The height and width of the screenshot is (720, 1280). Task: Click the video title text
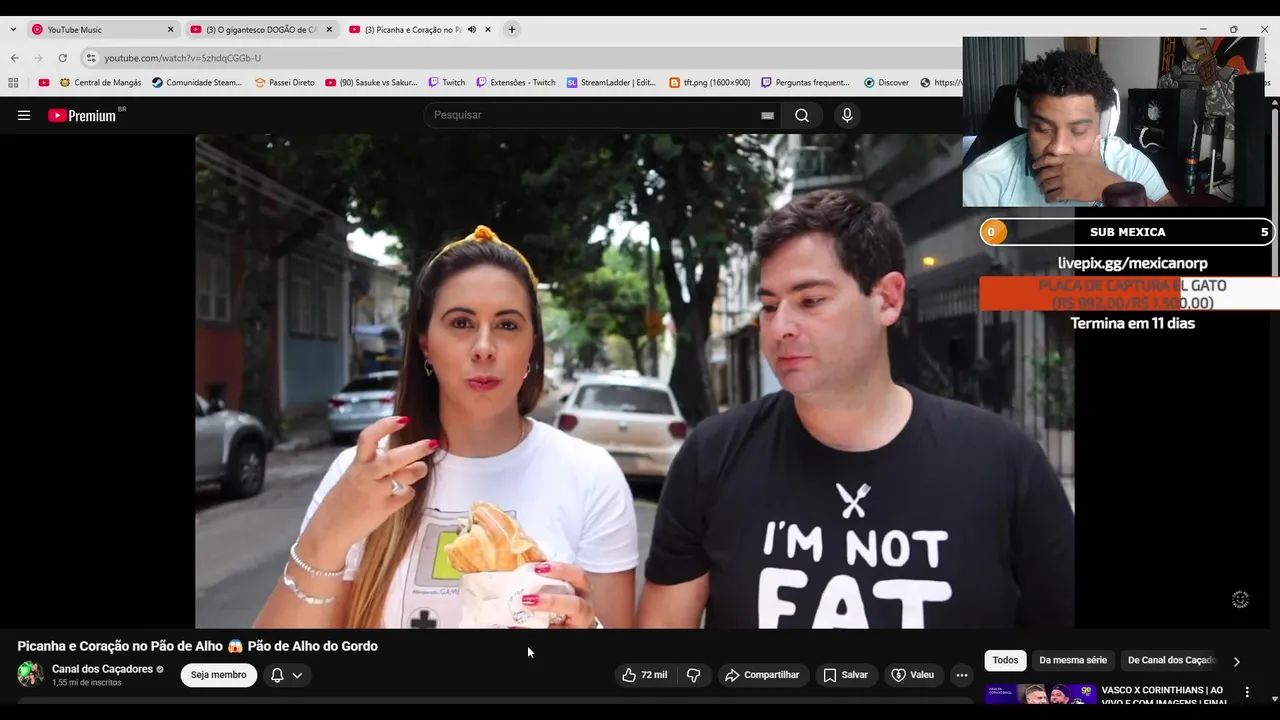[x=197, y=646]
